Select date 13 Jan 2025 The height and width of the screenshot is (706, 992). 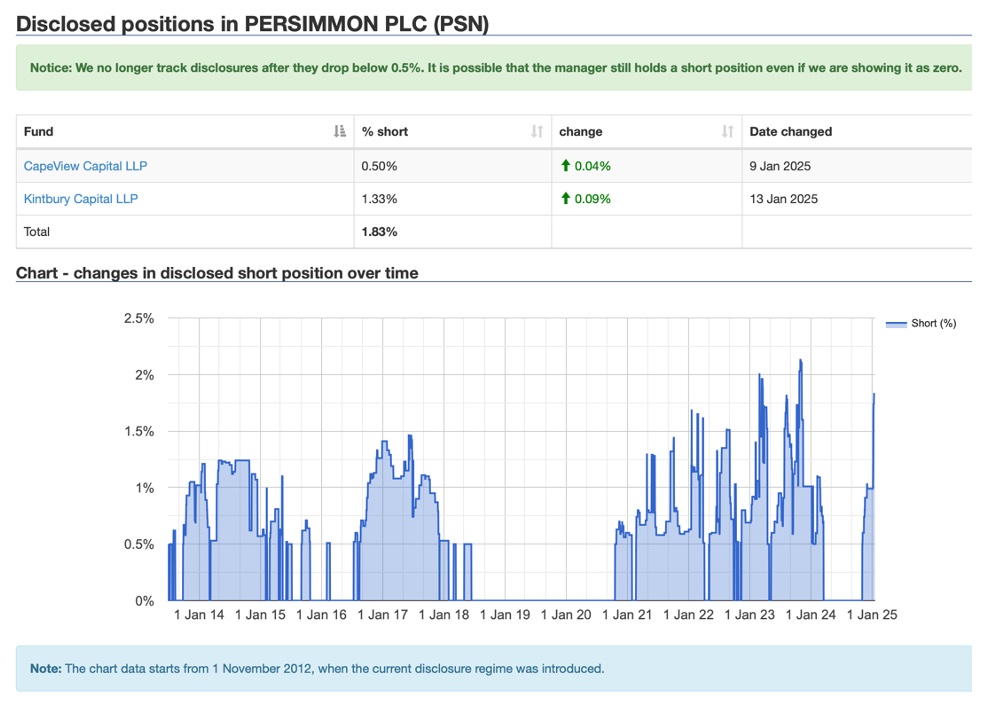pos(783,199)
